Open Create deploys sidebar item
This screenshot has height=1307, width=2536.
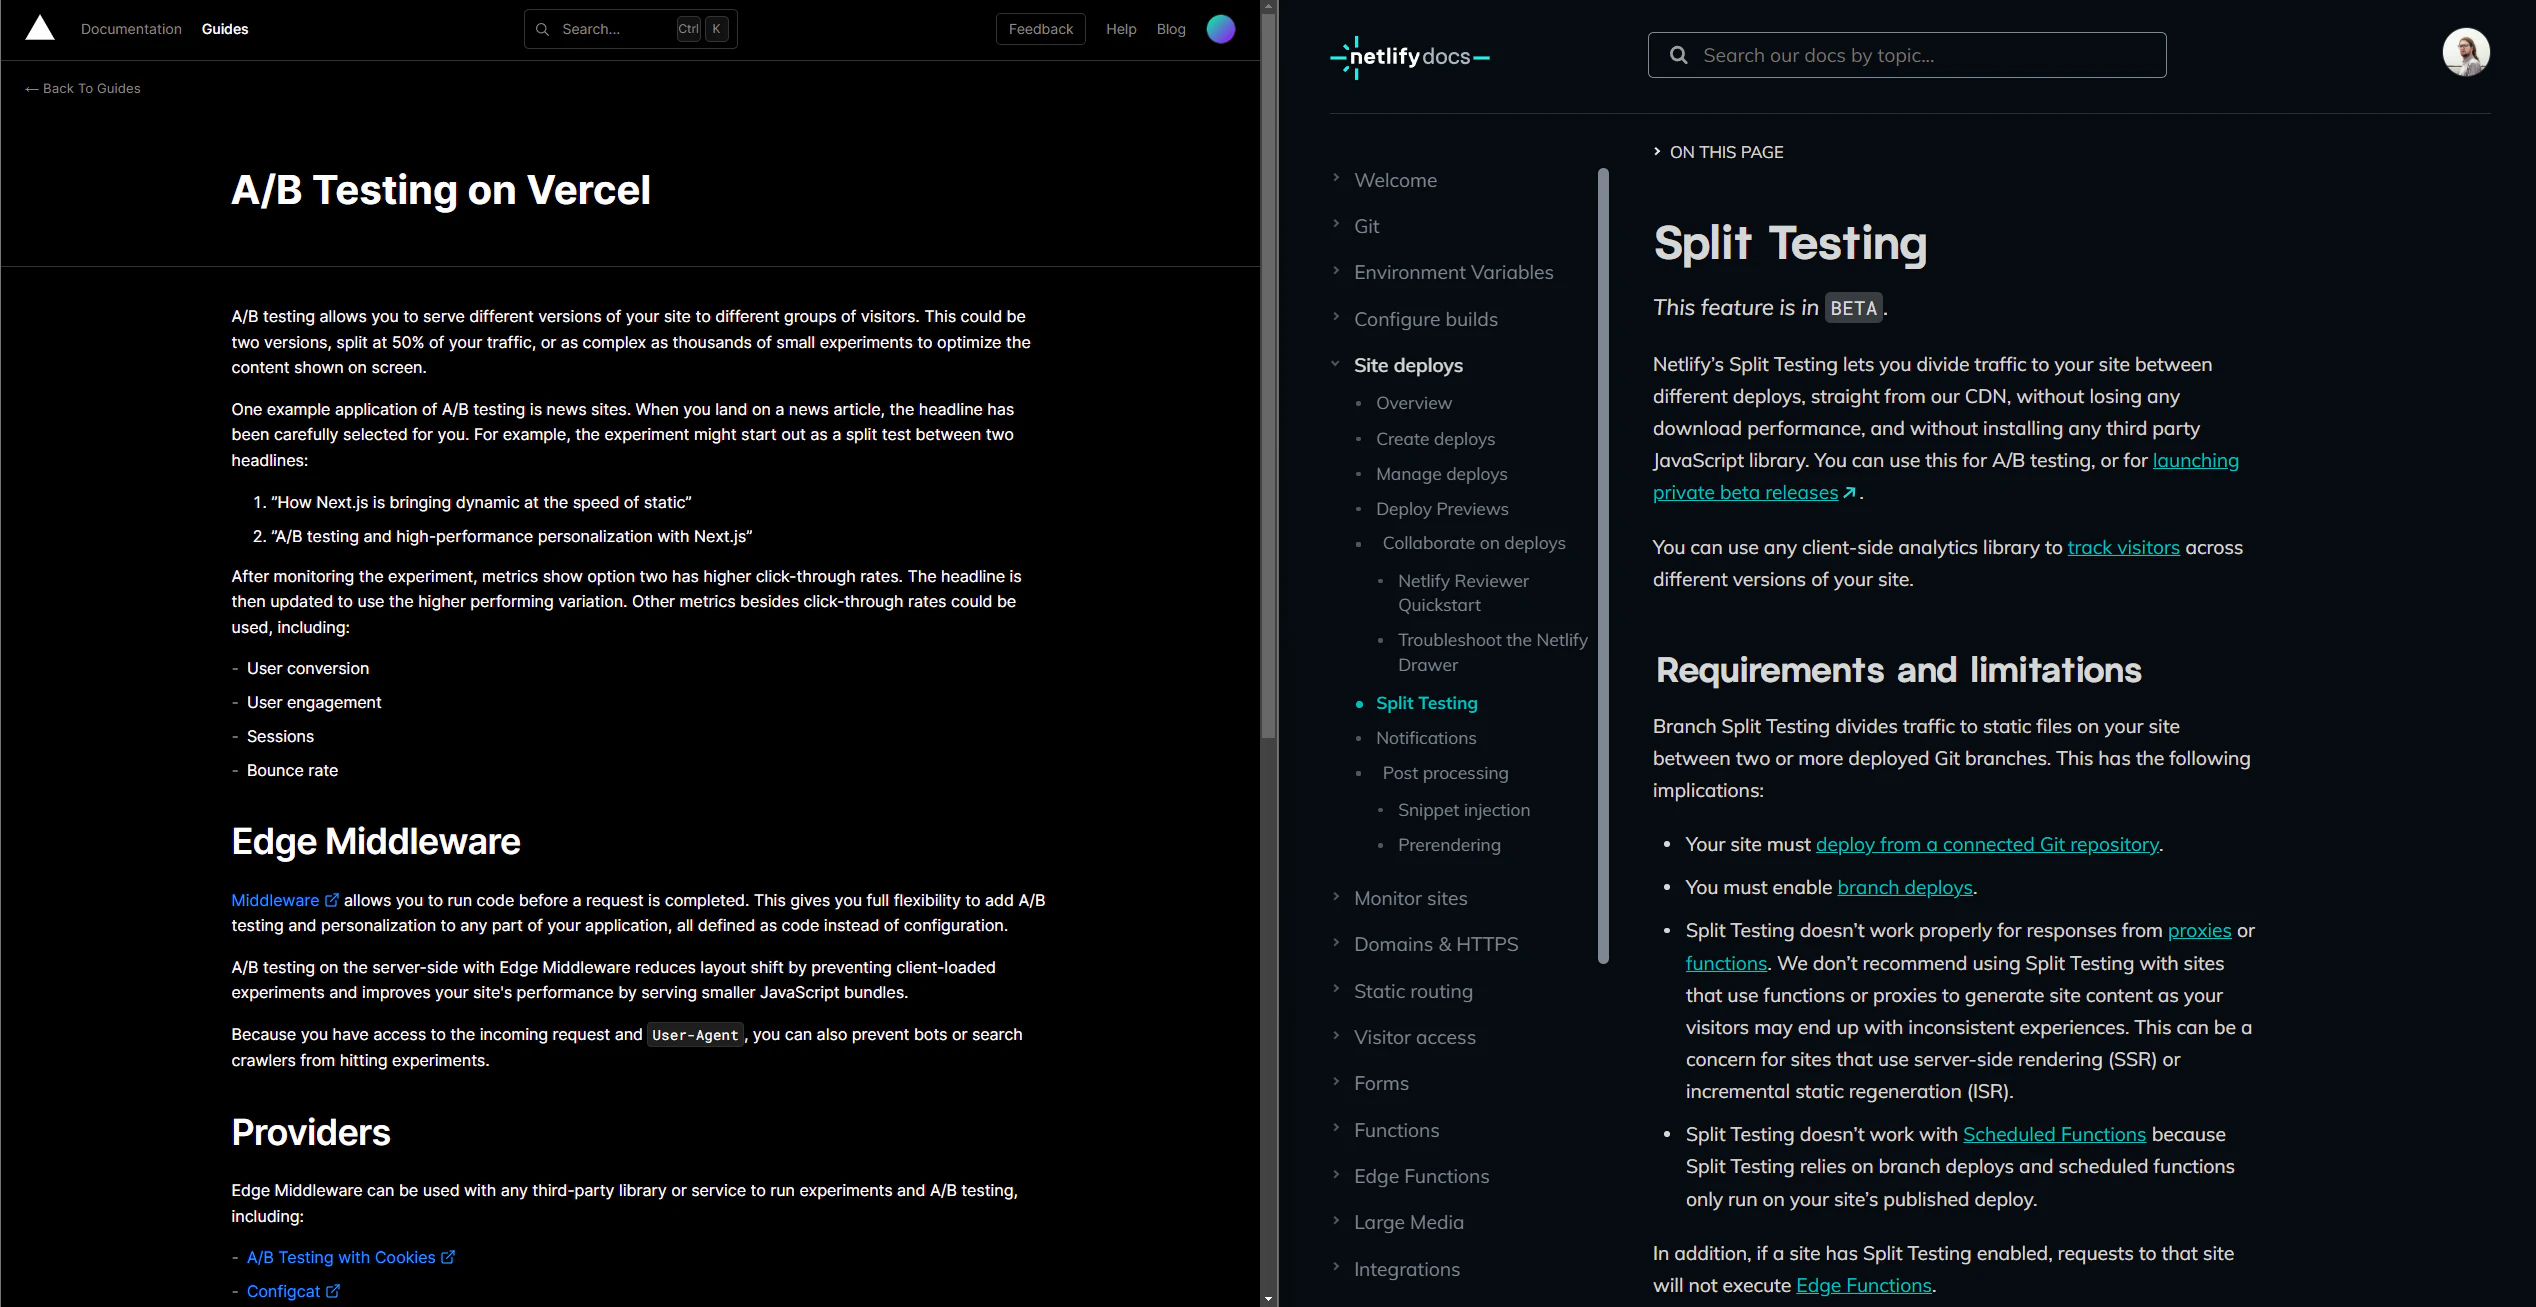coord(1435,439)
